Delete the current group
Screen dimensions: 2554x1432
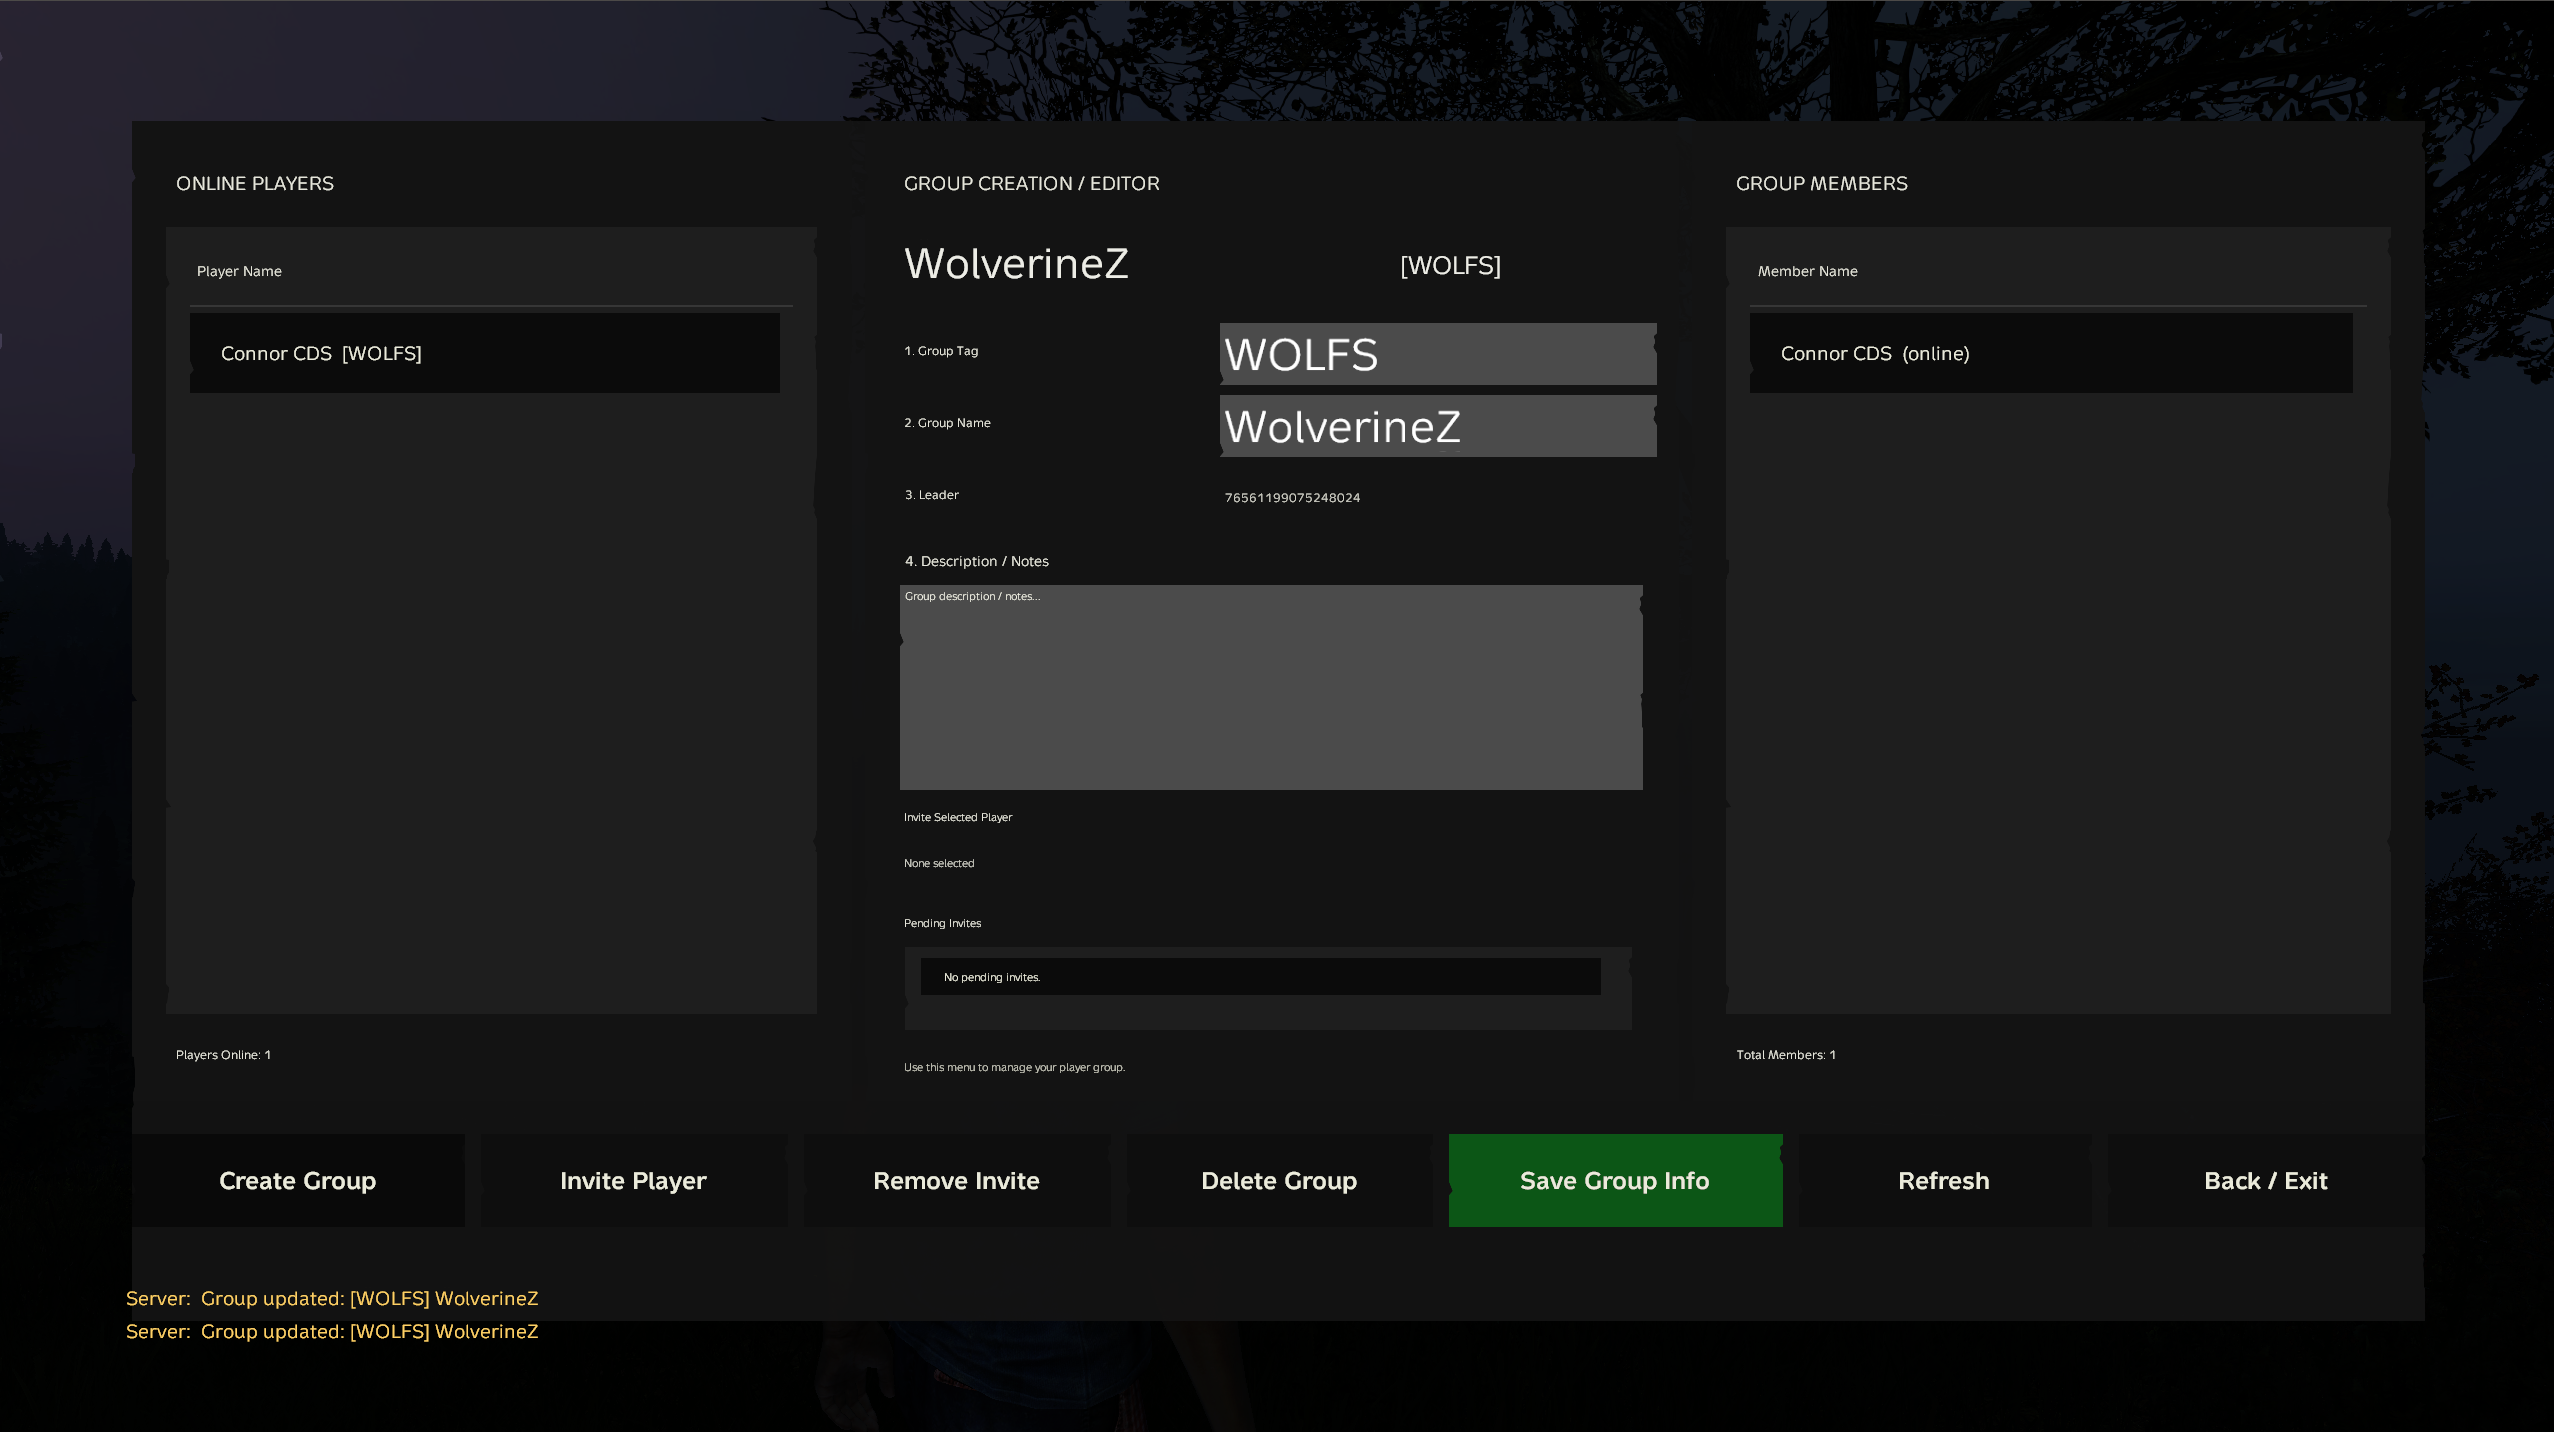pos(1279,1180)
